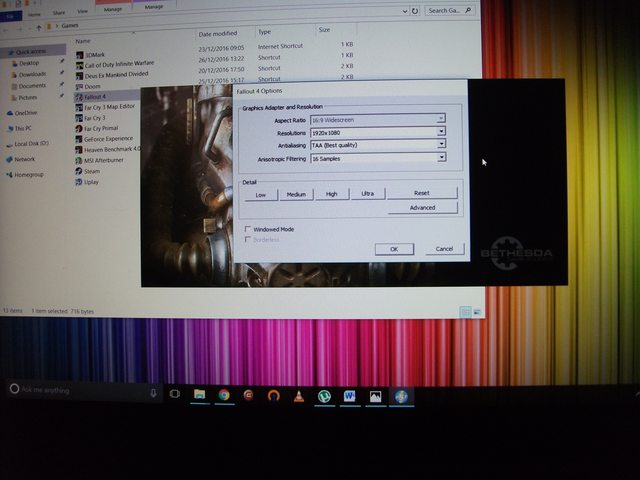This screenshot has width=640, height=480.
Task: Open Pictures in the navigation pane
Action: (28, 98)
